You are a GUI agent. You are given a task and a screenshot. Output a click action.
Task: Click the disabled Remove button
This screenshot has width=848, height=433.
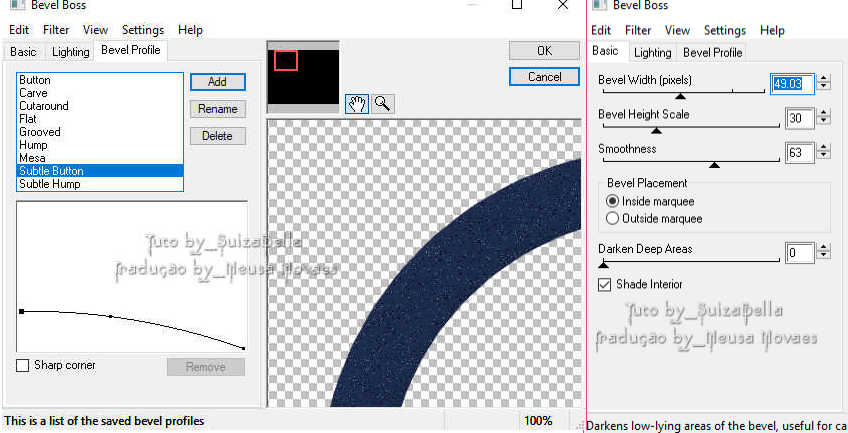[206, 367]
